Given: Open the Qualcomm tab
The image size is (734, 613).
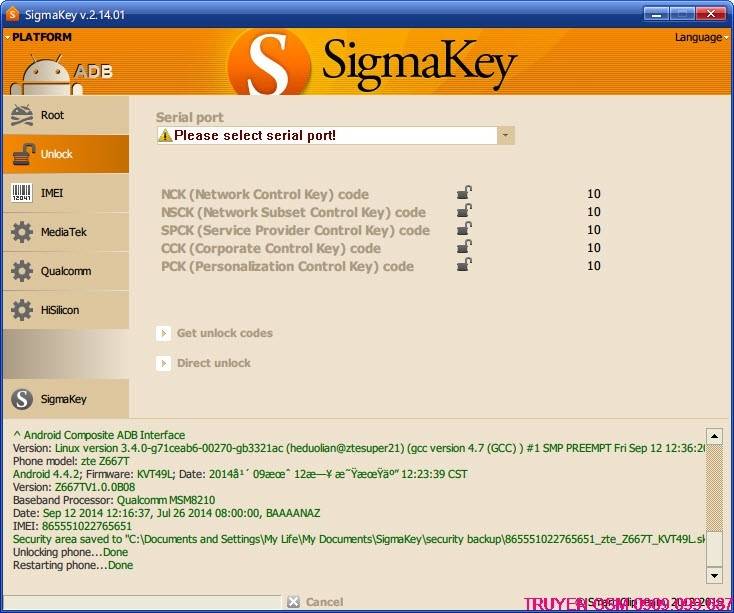Looking at the screenshot, I should pos(66,271).
